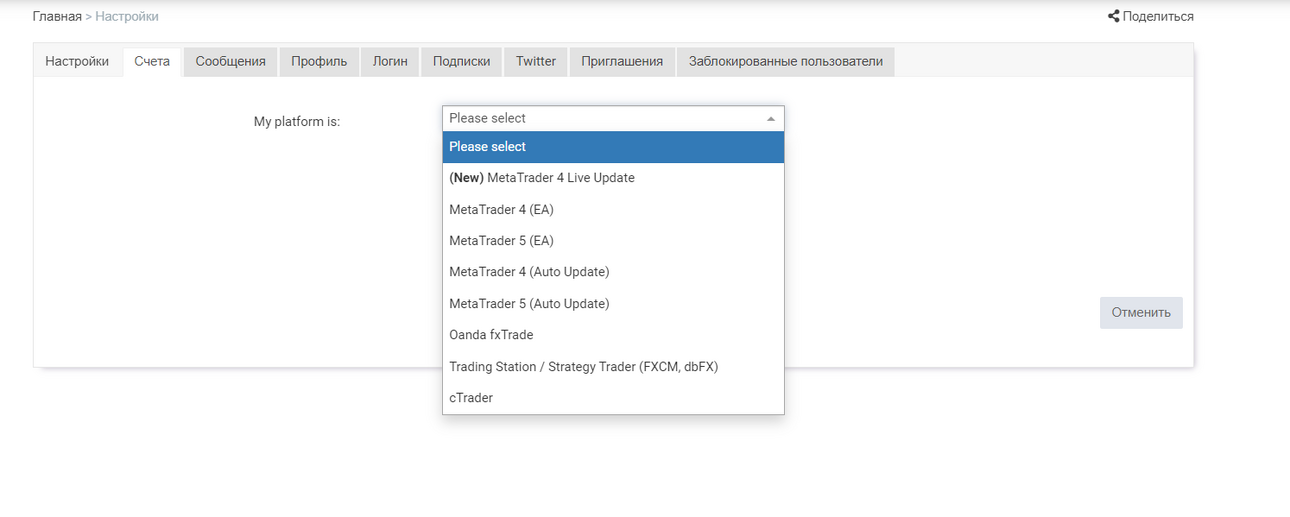The width and height of the screenshot is (1290, 517).
Task: Select Trading Station / Strategy Trader option
Action: click(x=613, y=367)
